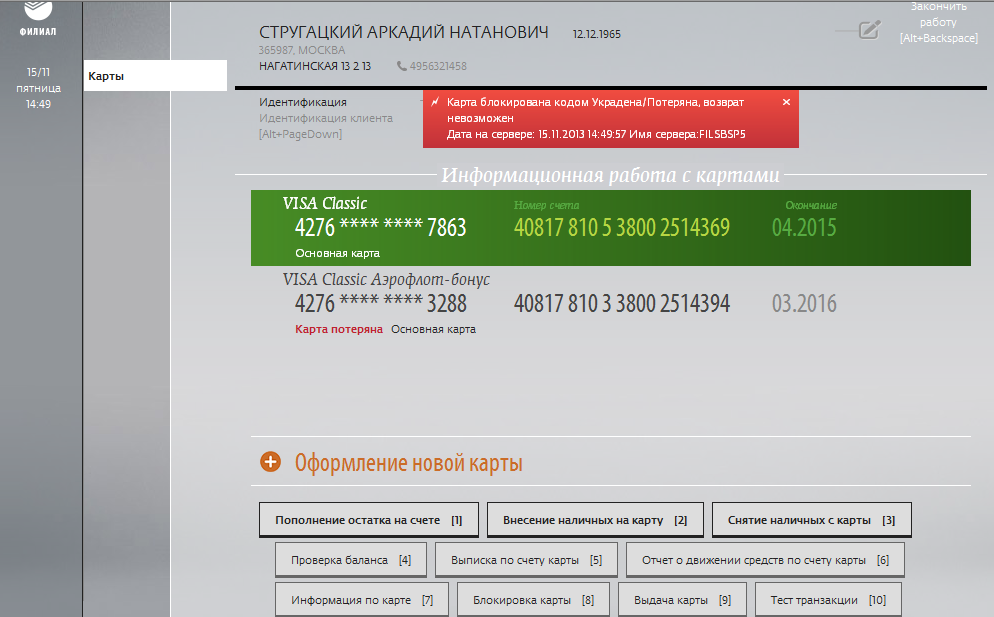The image size is (994, 617).
Task: Click Основная карта label under card 7863
Action: (337, 253)
